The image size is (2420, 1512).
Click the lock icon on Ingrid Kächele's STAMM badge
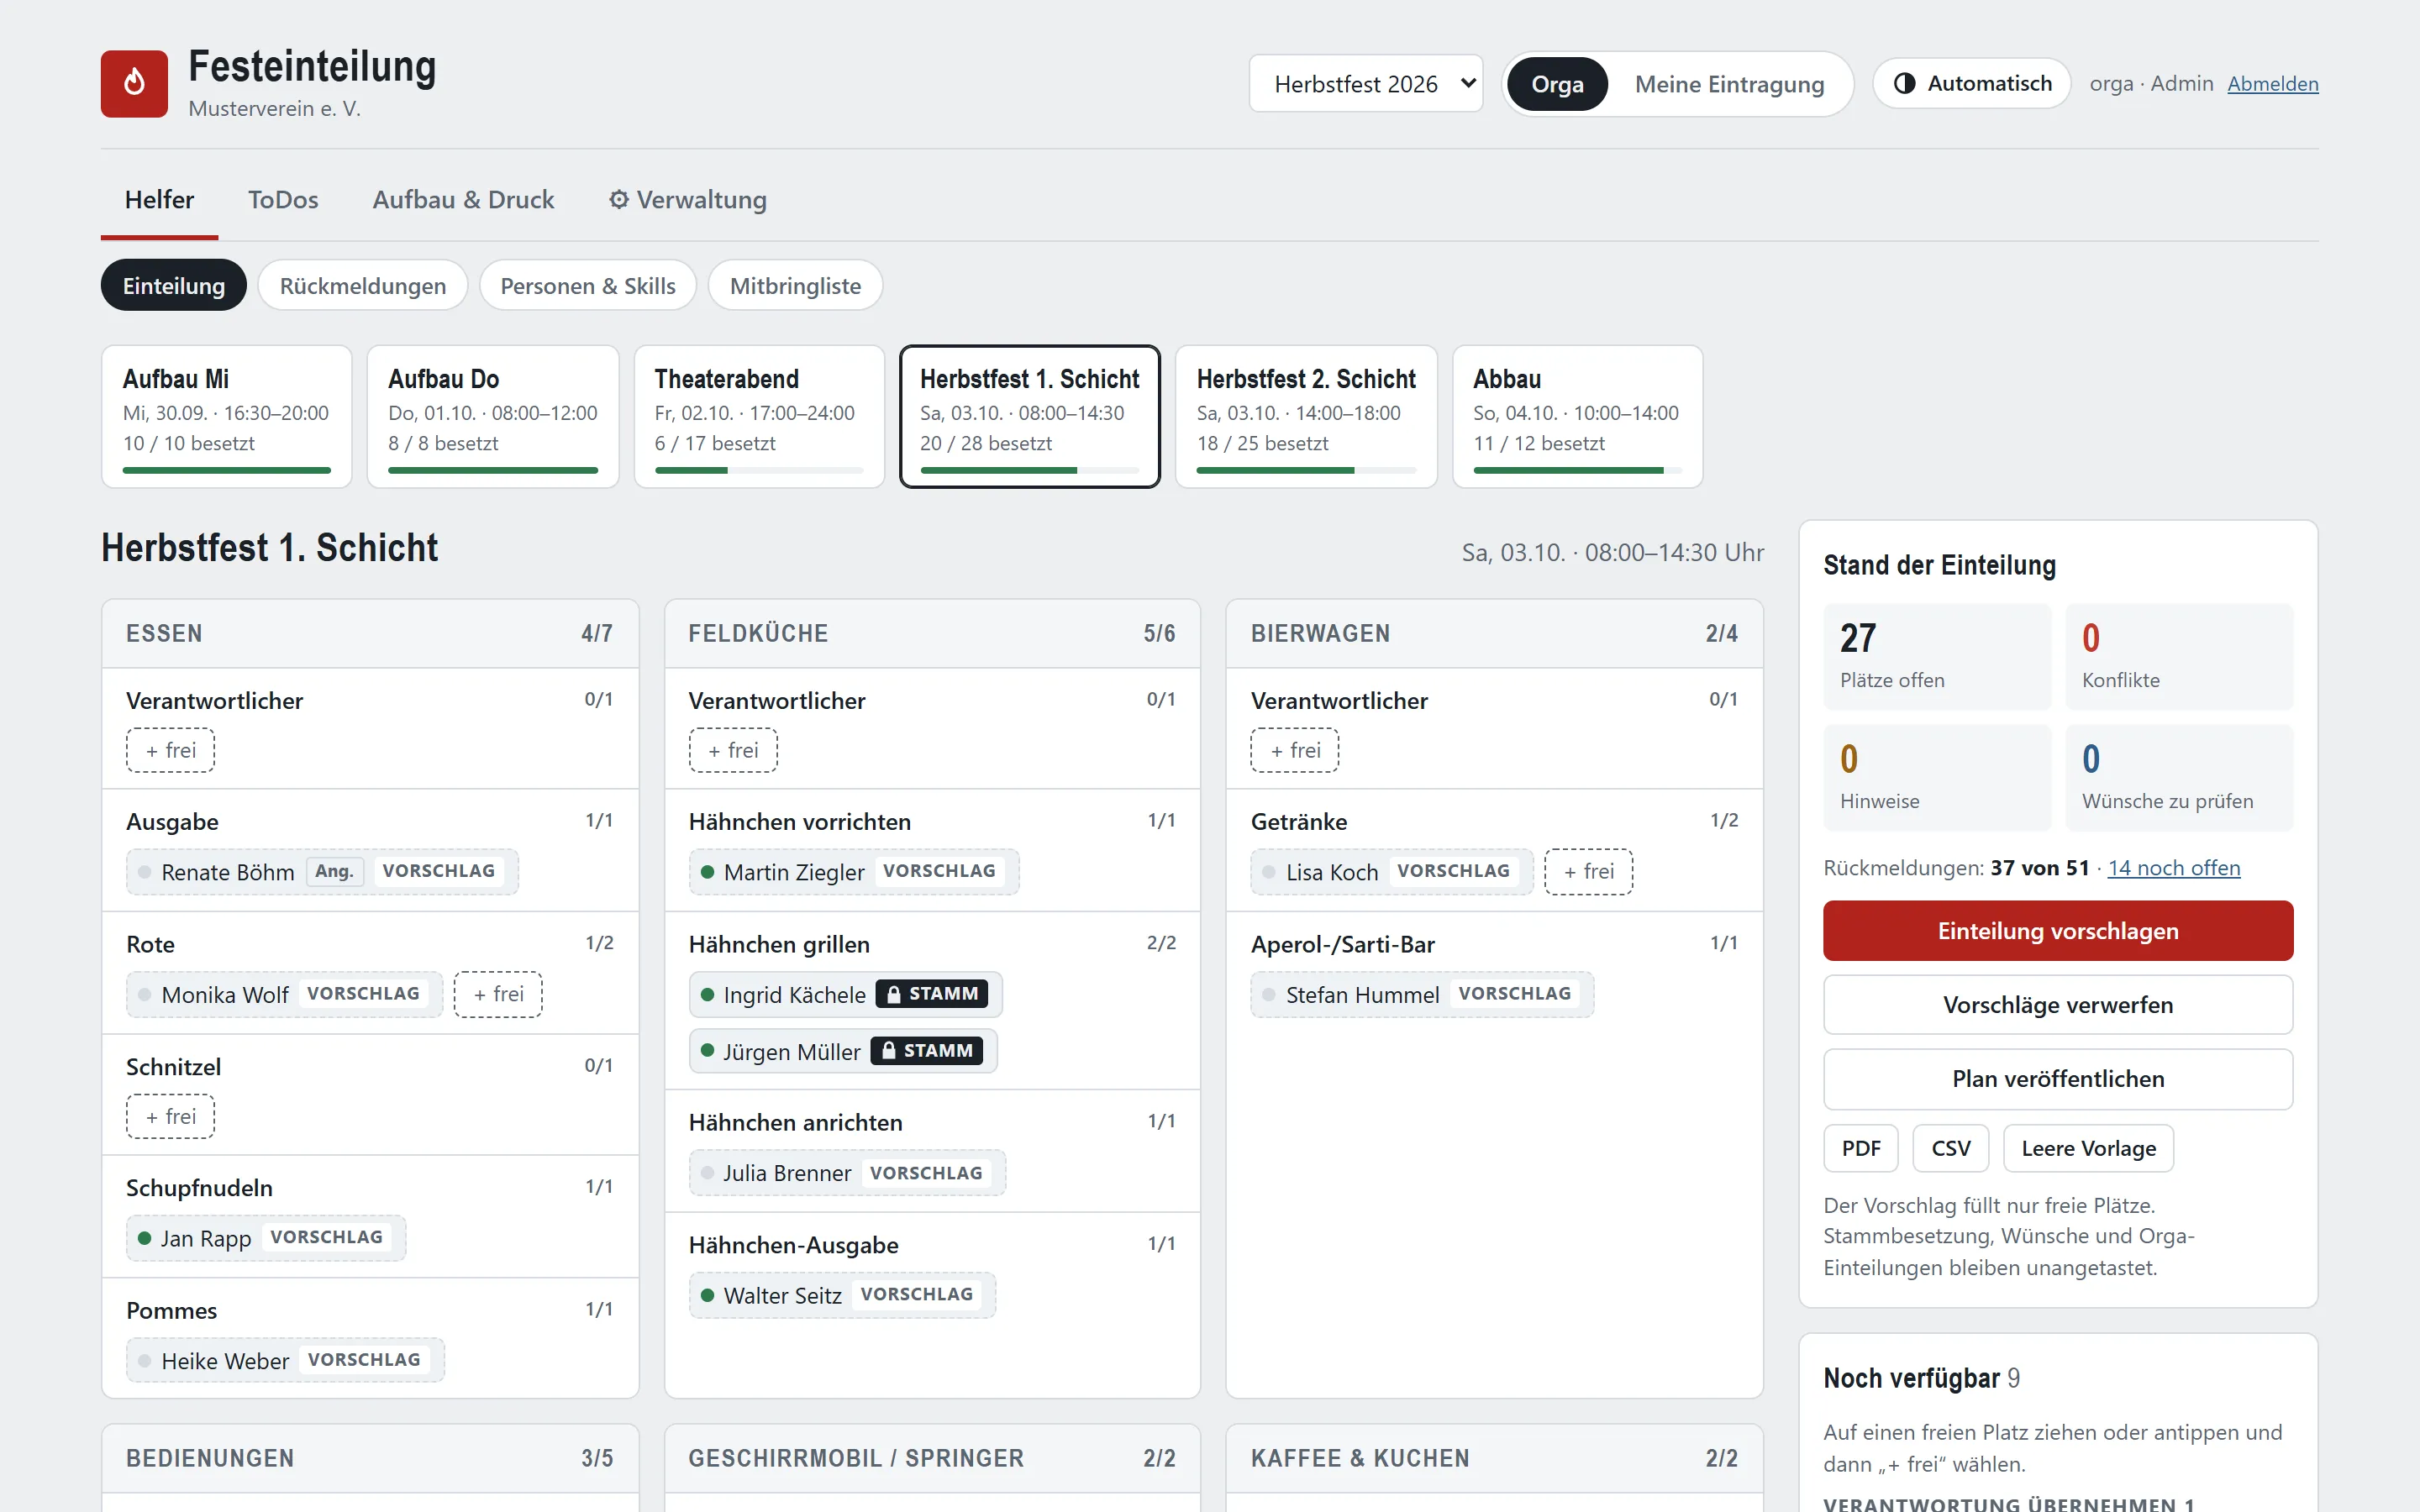tap(894, 994)
